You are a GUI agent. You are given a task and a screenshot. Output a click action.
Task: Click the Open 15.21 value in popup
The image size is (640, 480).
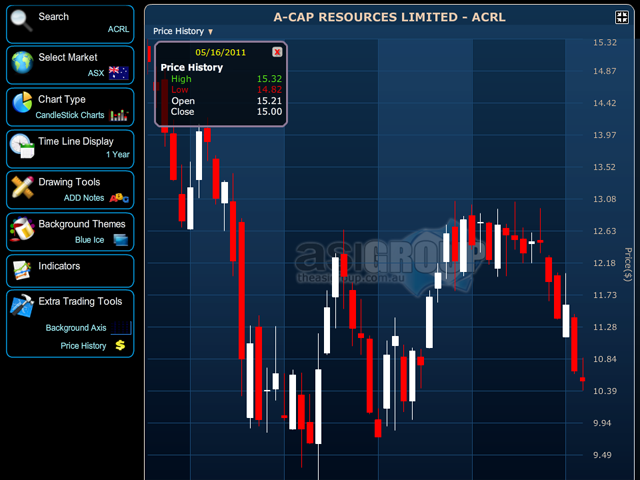coord(269,101)
